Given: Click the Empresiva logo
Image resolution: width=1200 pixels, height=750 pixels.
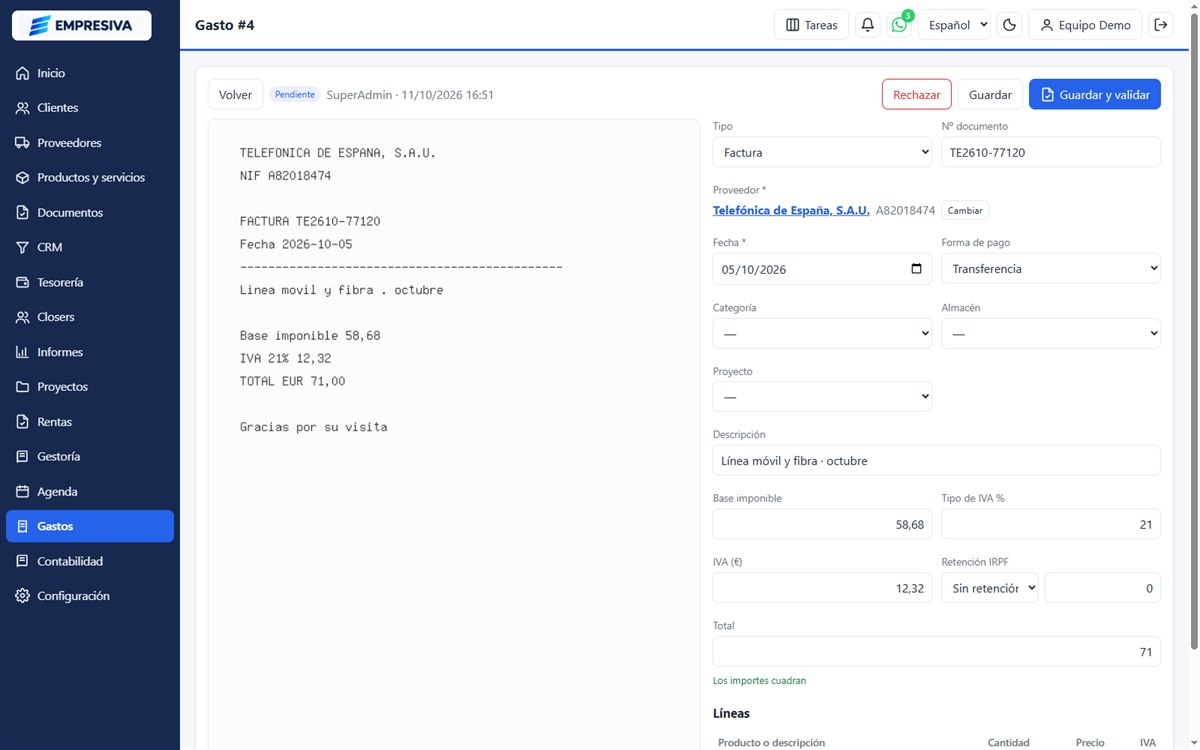Looking at the screenshot, I should click(81, 25).
